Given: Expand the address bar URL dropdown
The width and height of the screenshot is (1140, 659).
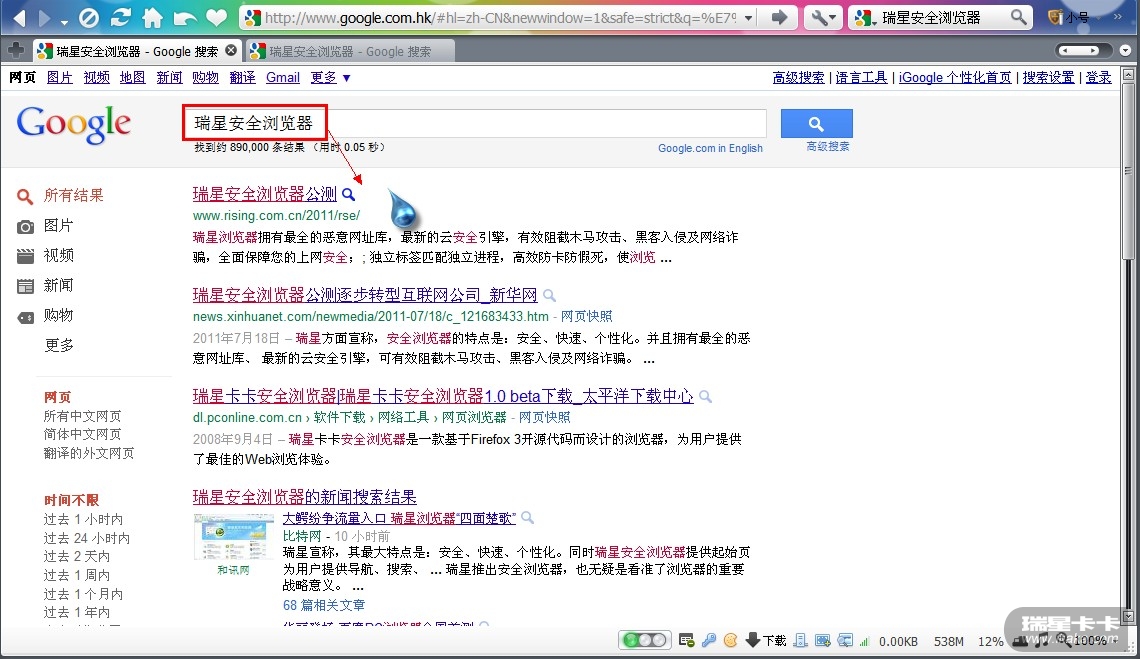Looking at the screenshot, I should (x=748, y=17).
